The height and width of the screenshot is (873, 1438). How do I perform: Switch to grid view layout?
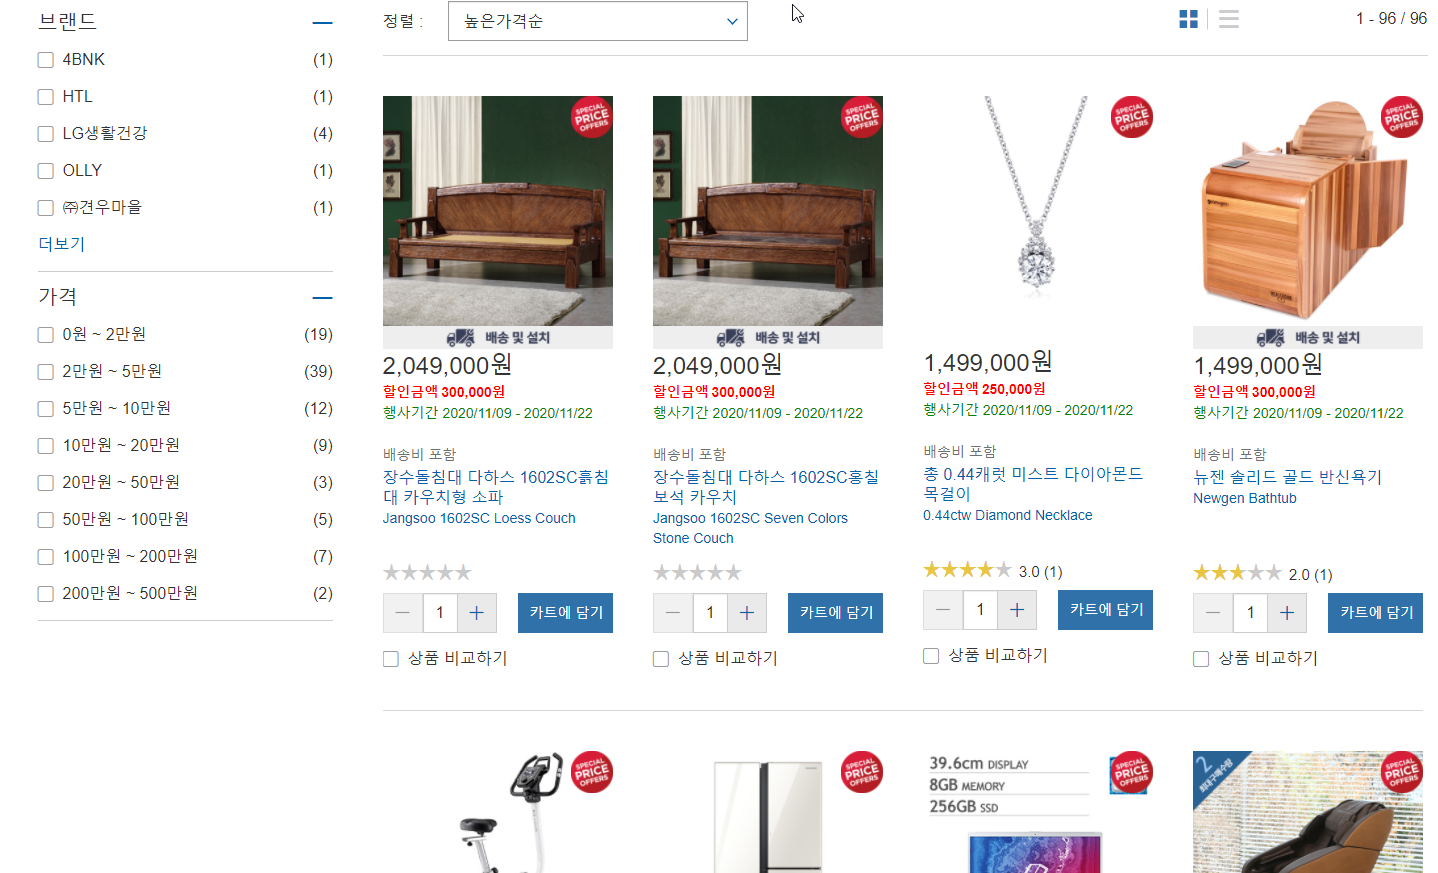coord(1188,19)
